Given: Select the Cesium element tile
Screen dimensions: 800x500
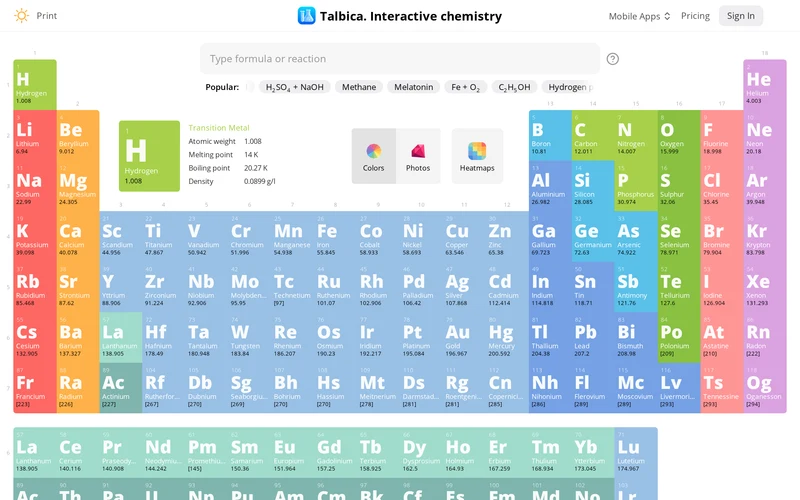Looking at the screenshot, I should tap(35, 337).
